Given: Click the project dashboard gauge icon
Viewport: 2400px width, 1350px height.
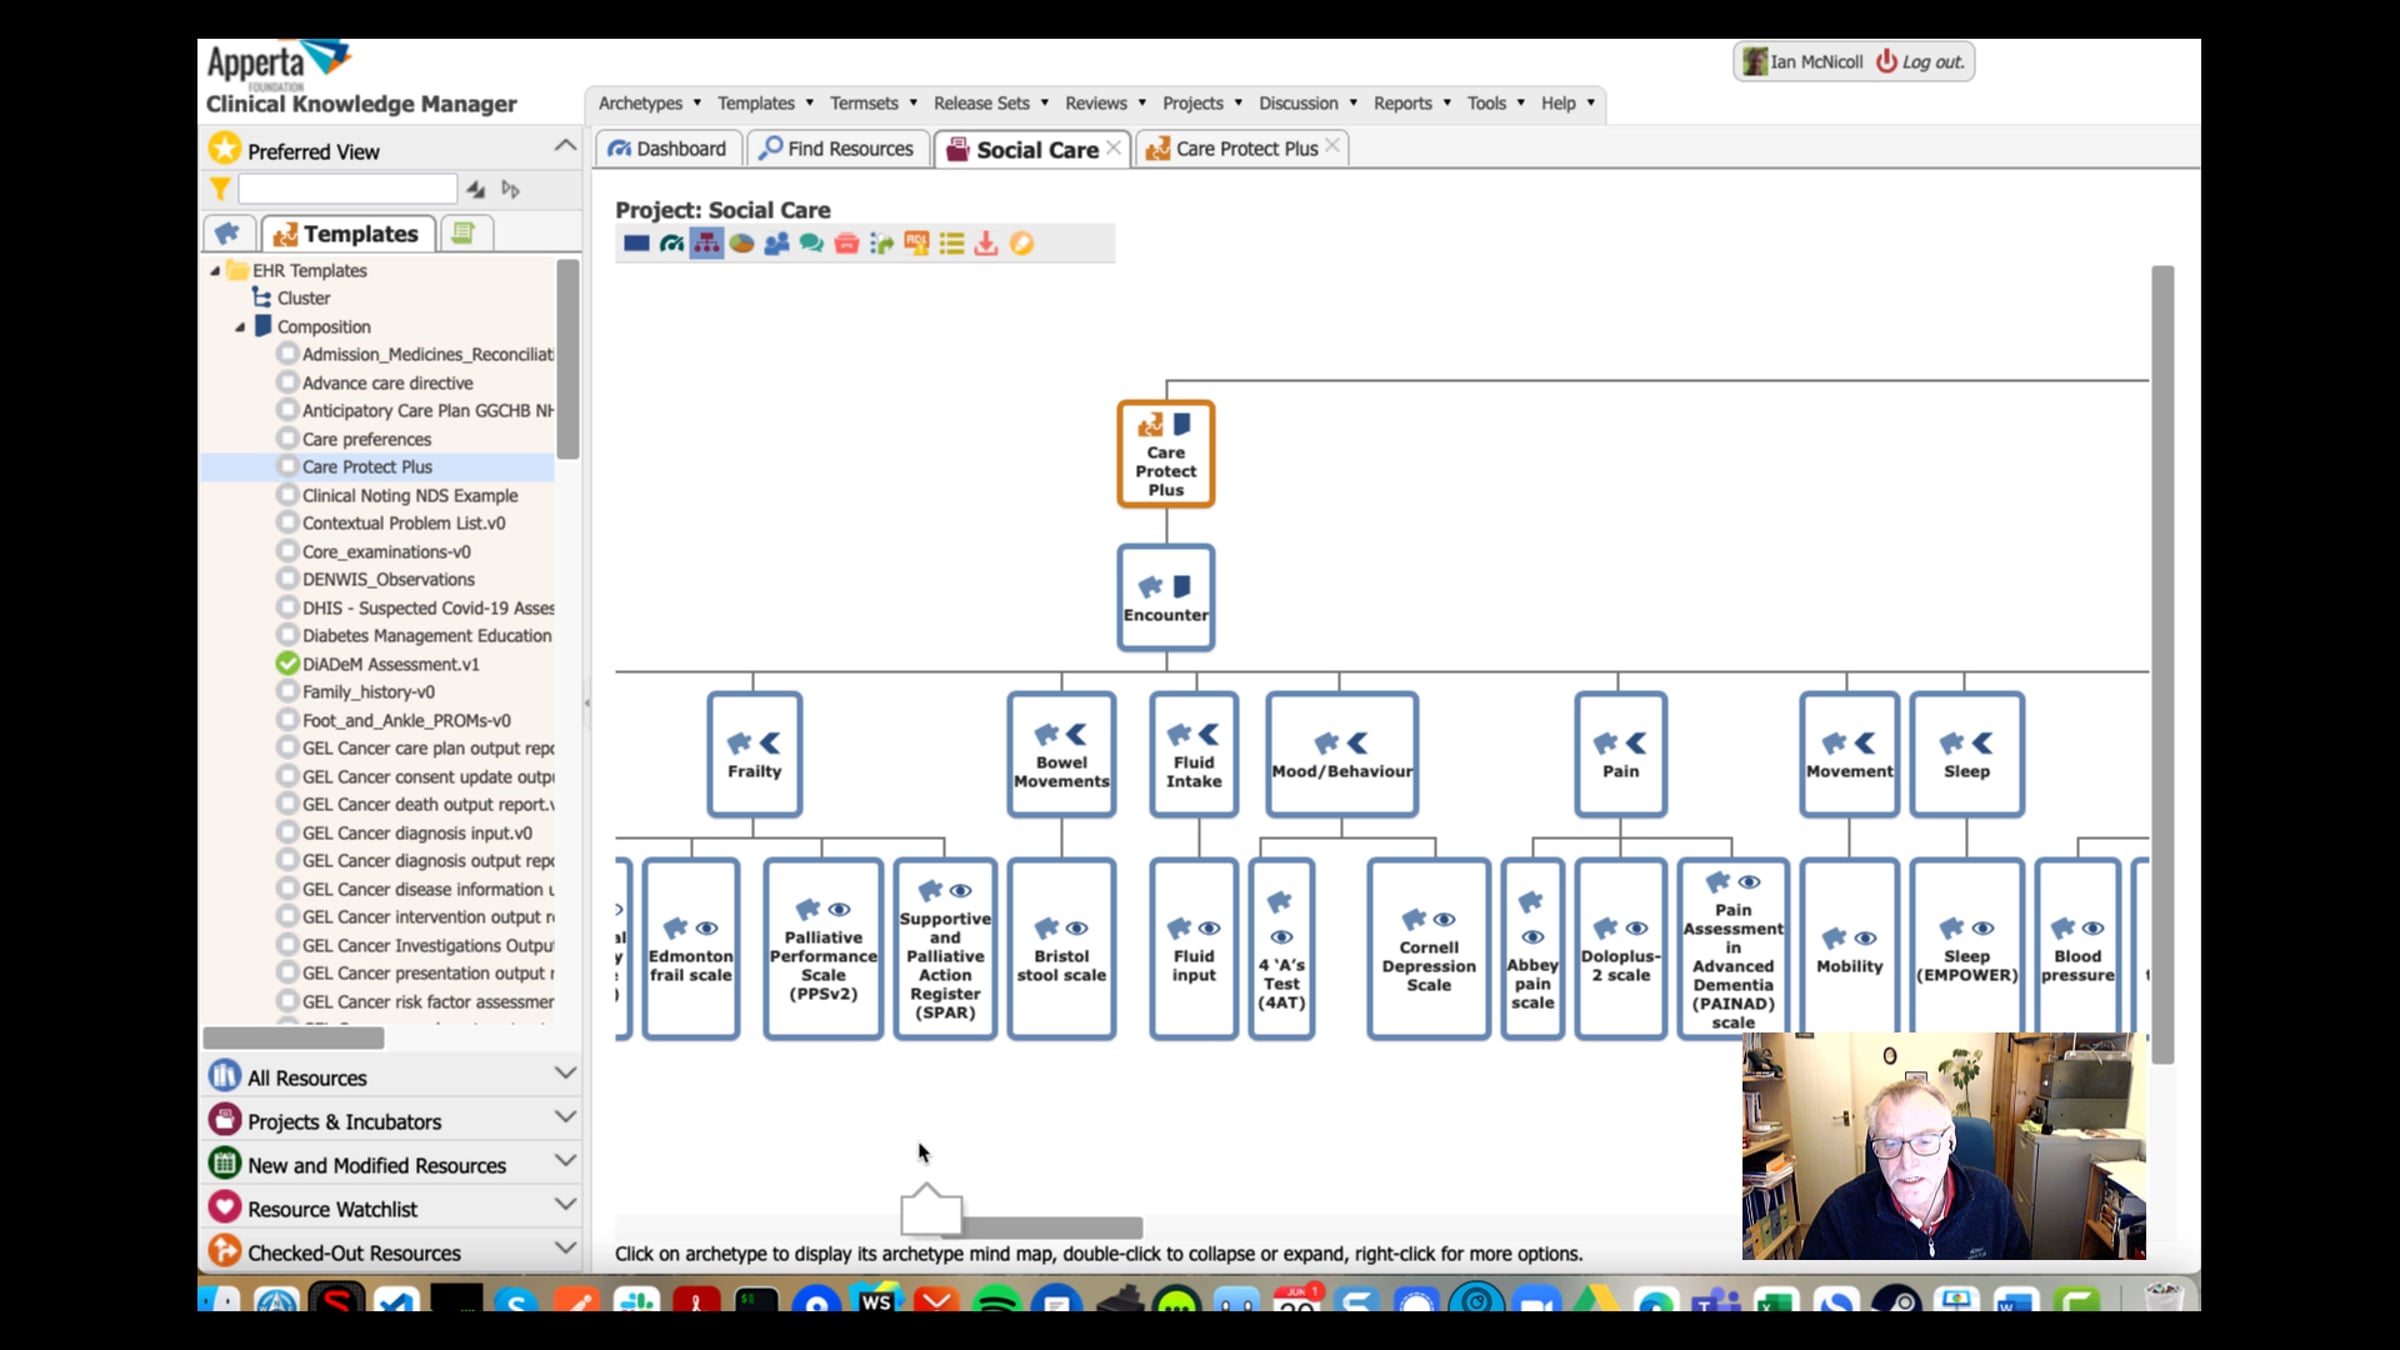Looking at the screenshot, I should [672, 243].
